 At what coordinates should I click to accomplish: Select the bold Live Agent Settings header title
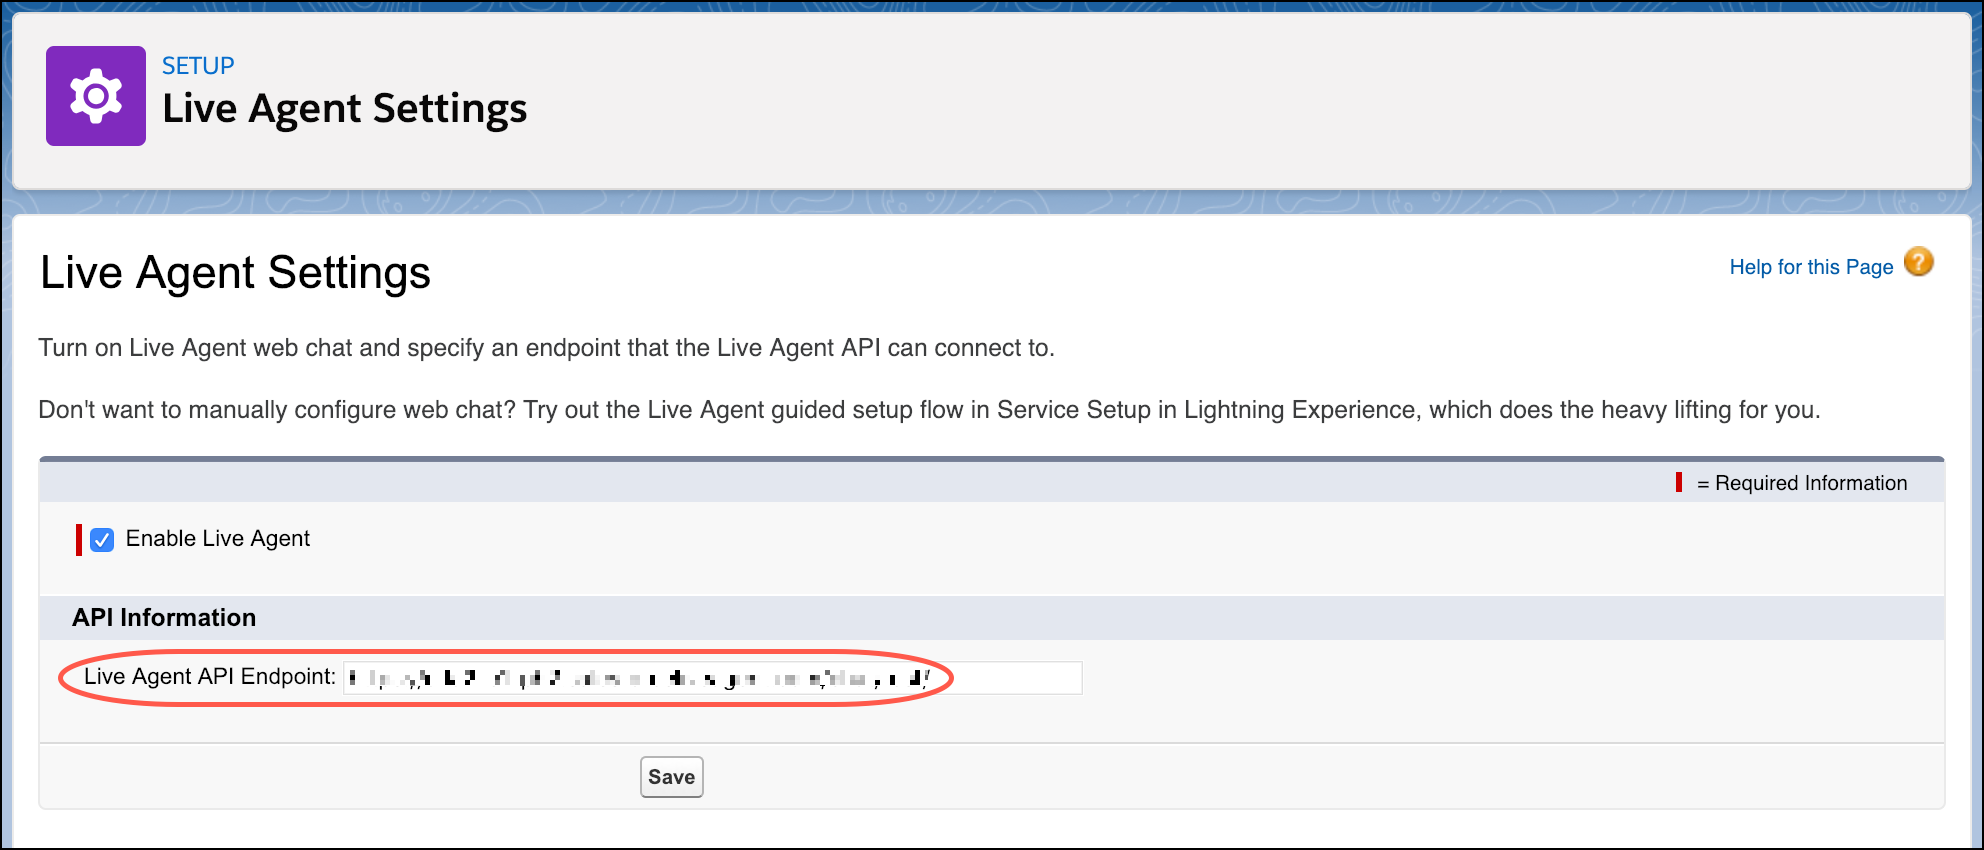[x=344, y=109]
